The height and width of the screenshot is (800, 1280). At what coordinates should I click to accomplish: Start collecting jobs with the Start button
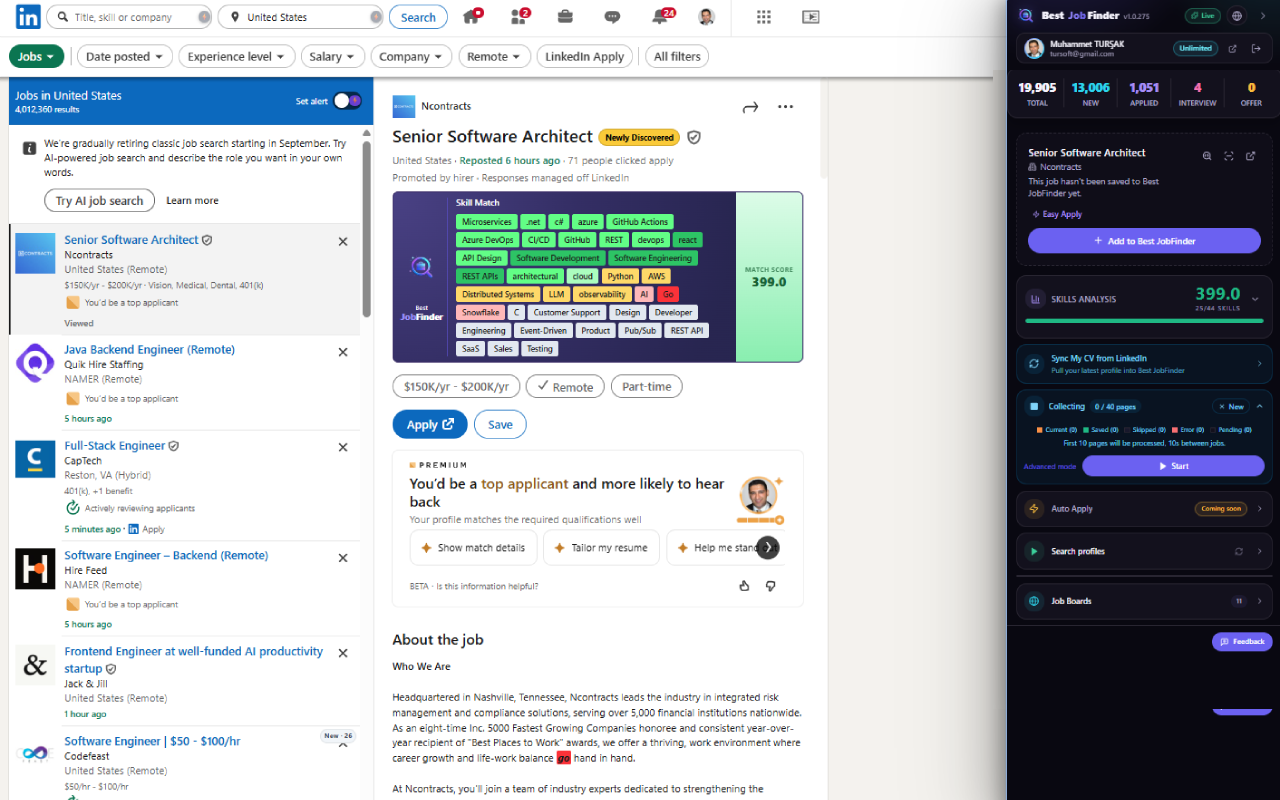point(1173,466)
